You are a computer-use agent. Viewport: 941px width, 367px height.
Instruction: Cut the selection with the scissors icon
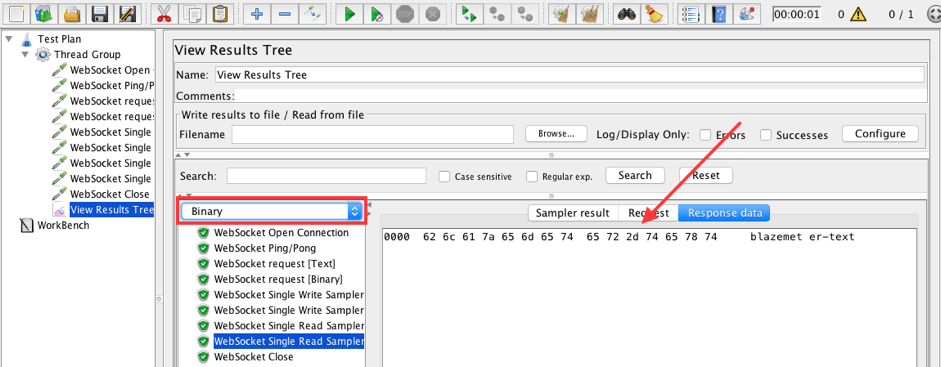(163, 13)
